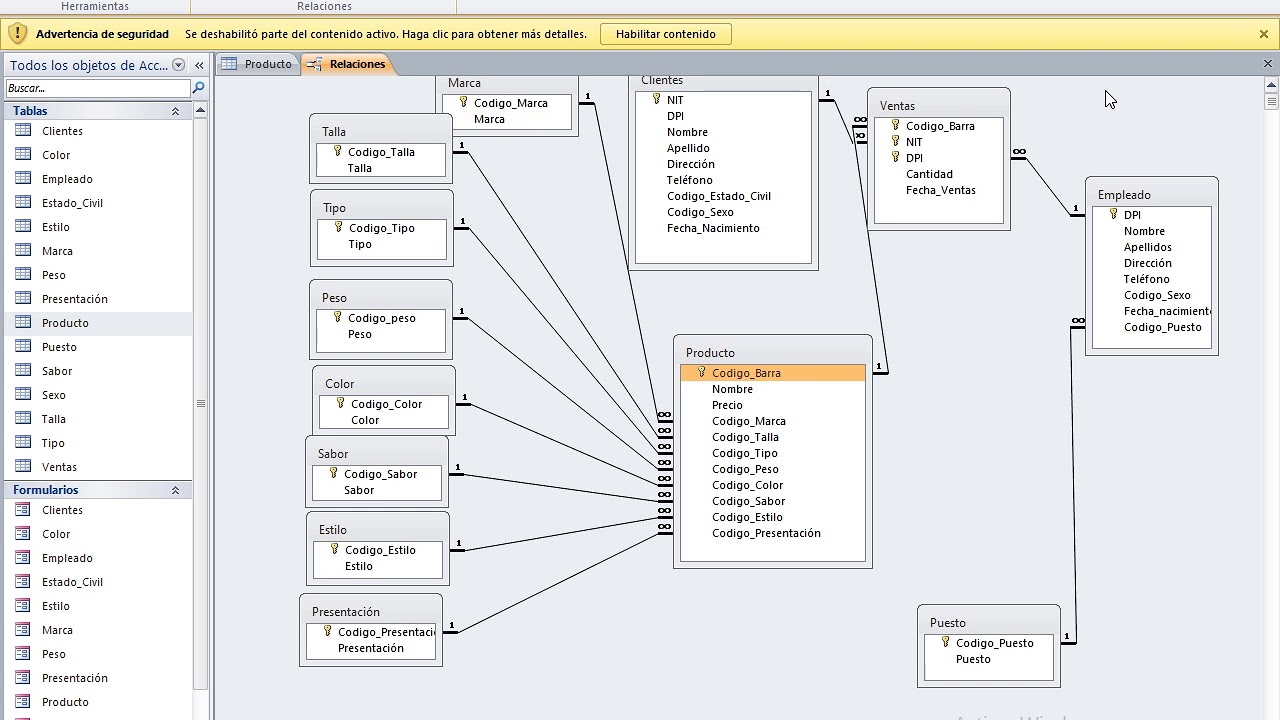The width and height of the screenshot is (1280, 720).
Task: Select Estado_Civil table icon in Tablas
Action: coord(23,203)
